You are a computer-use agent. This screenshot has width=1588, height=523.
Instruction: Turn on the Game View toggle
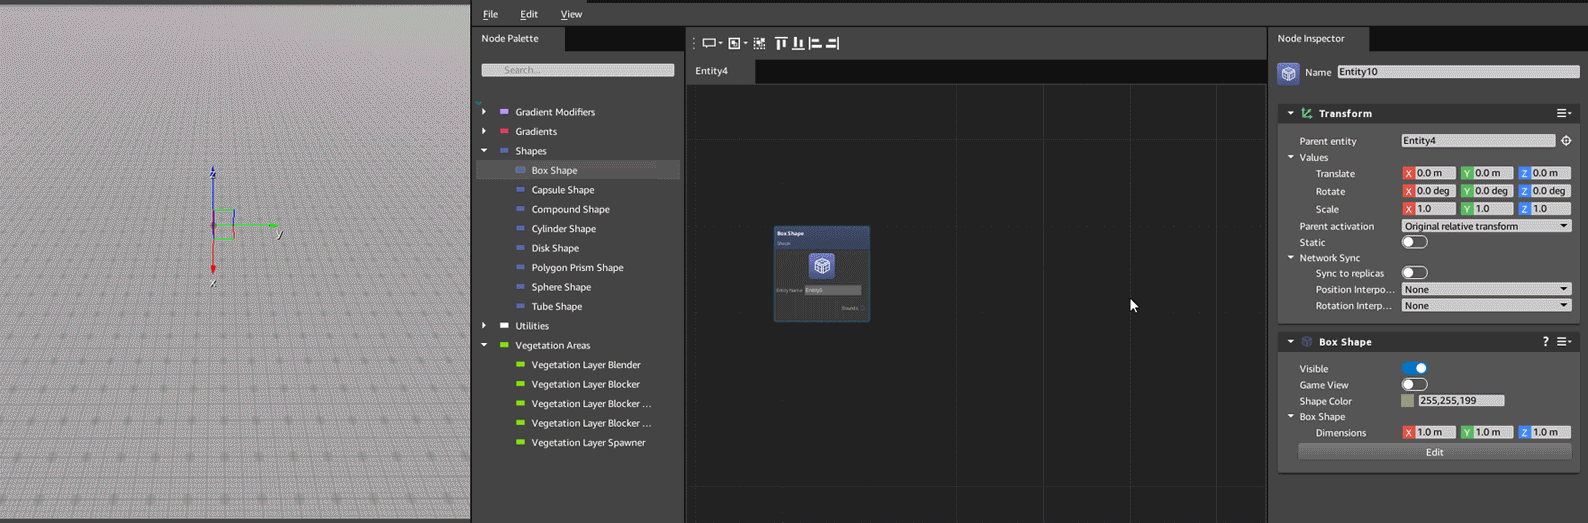(x=1414, y=385)
